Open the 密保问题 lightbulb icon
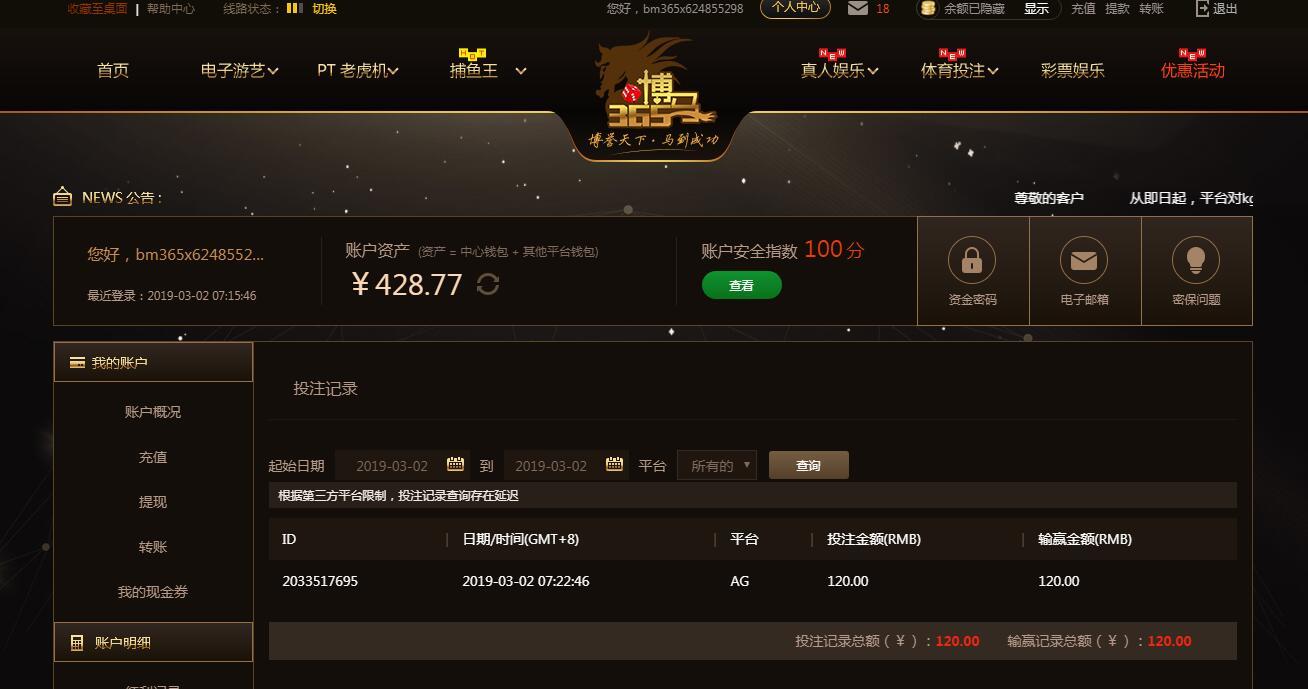Image resolution: width=1308 pixels, height=689 pixels. [x=1196, y=261]
